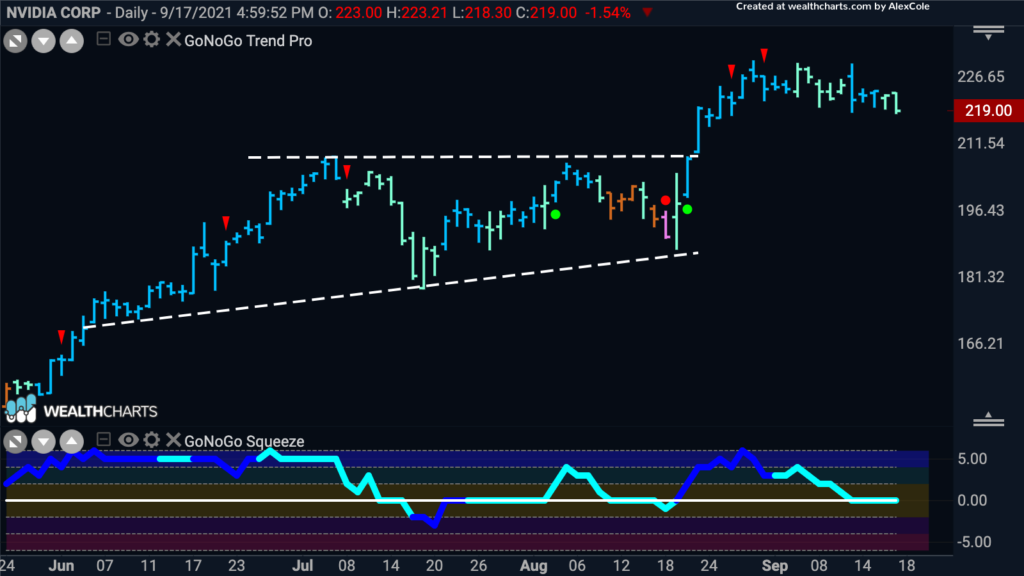Open GoNoGo Trend Pro settings gear
The width and height of the screenshot is (1024, 576).
click(x=152, y=39)
